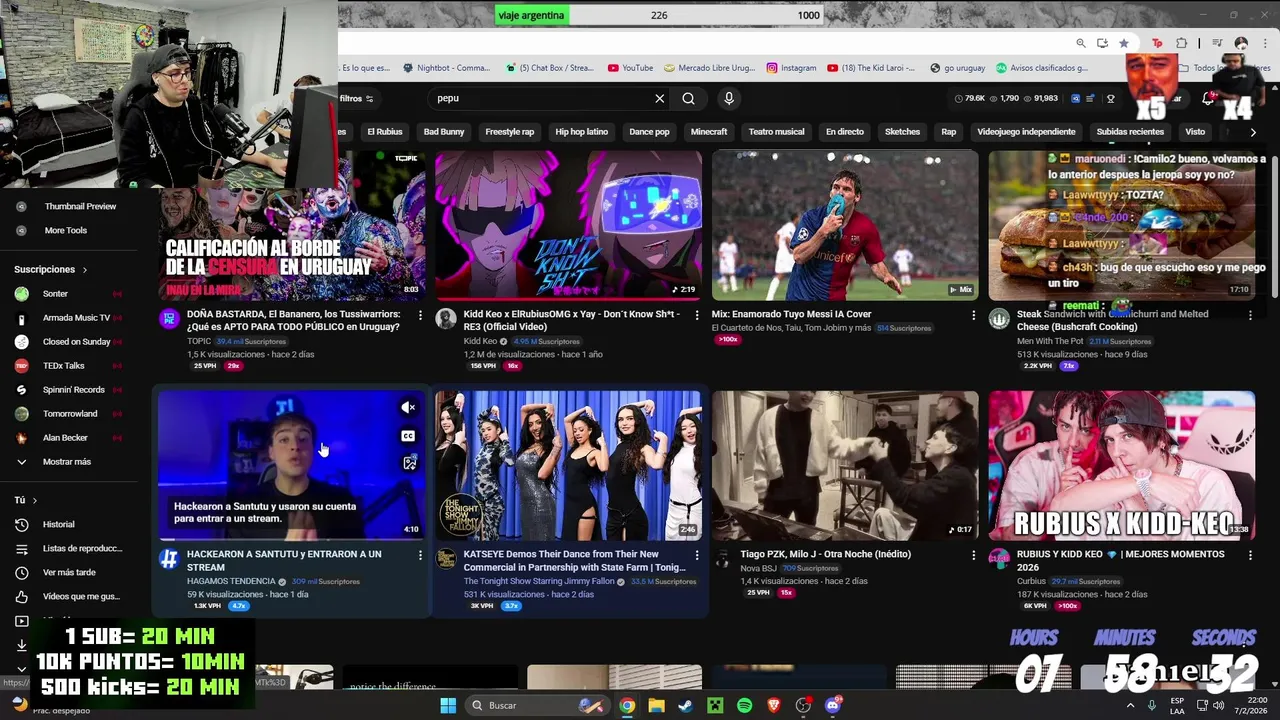Viewport: 1280px width, 720px height.
Task: Open options menu for KATSEYE video
Action: 697,555
